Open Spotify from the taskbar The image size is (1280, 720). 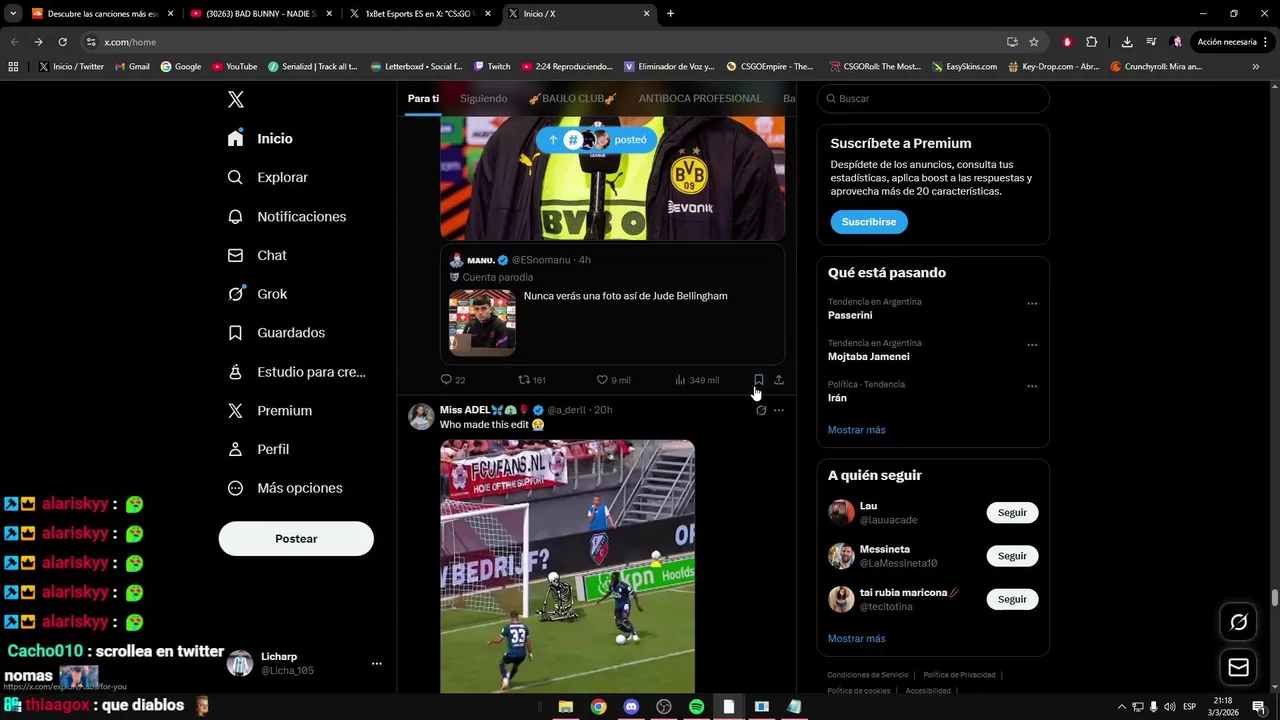pyautogui.click(x=696, y=707)
